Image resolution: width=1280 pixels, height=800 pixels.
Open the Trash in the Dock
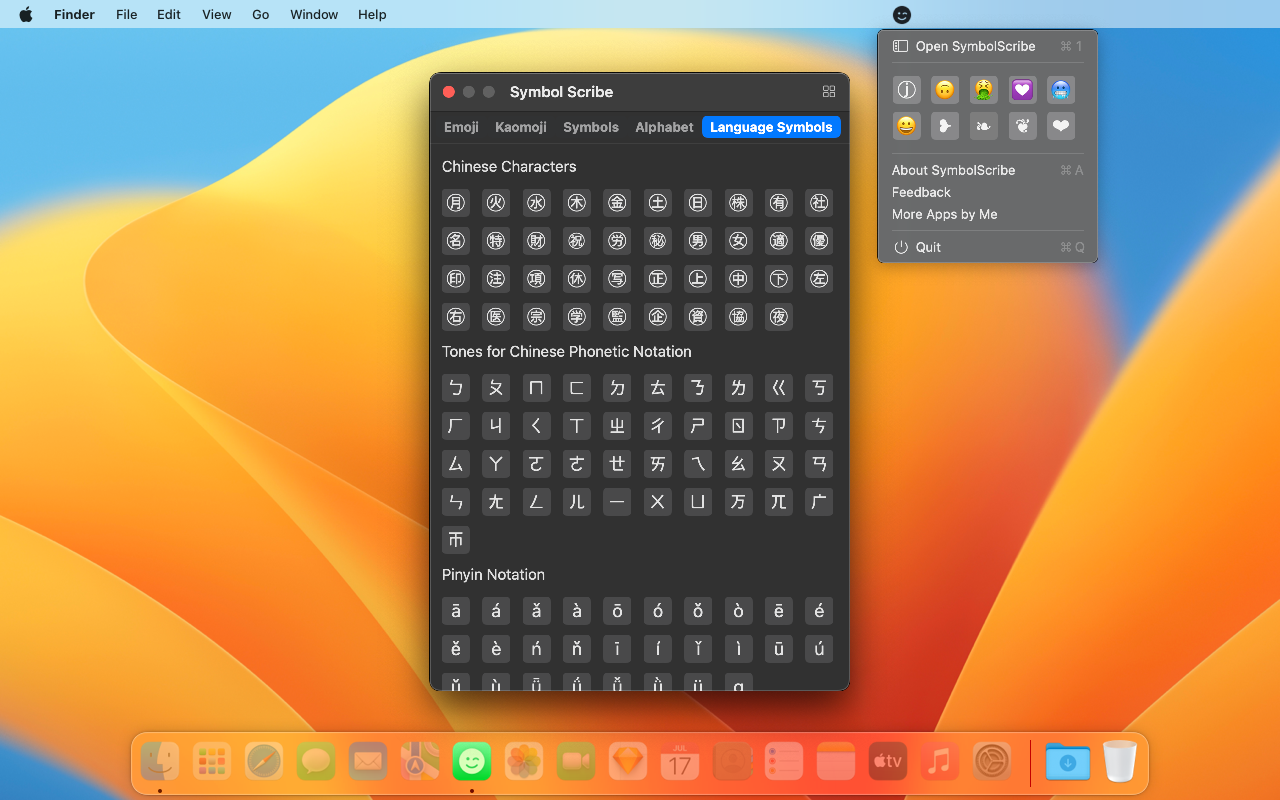tap(1120, 762)
